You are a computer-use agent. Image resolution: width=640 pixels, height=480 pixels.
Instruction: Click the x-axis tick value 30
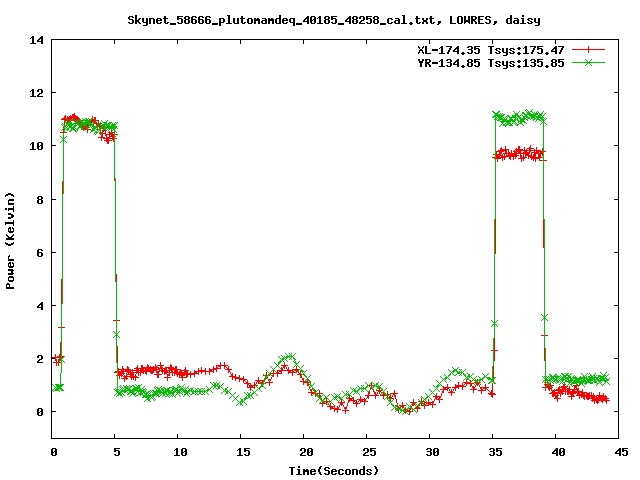432,452
